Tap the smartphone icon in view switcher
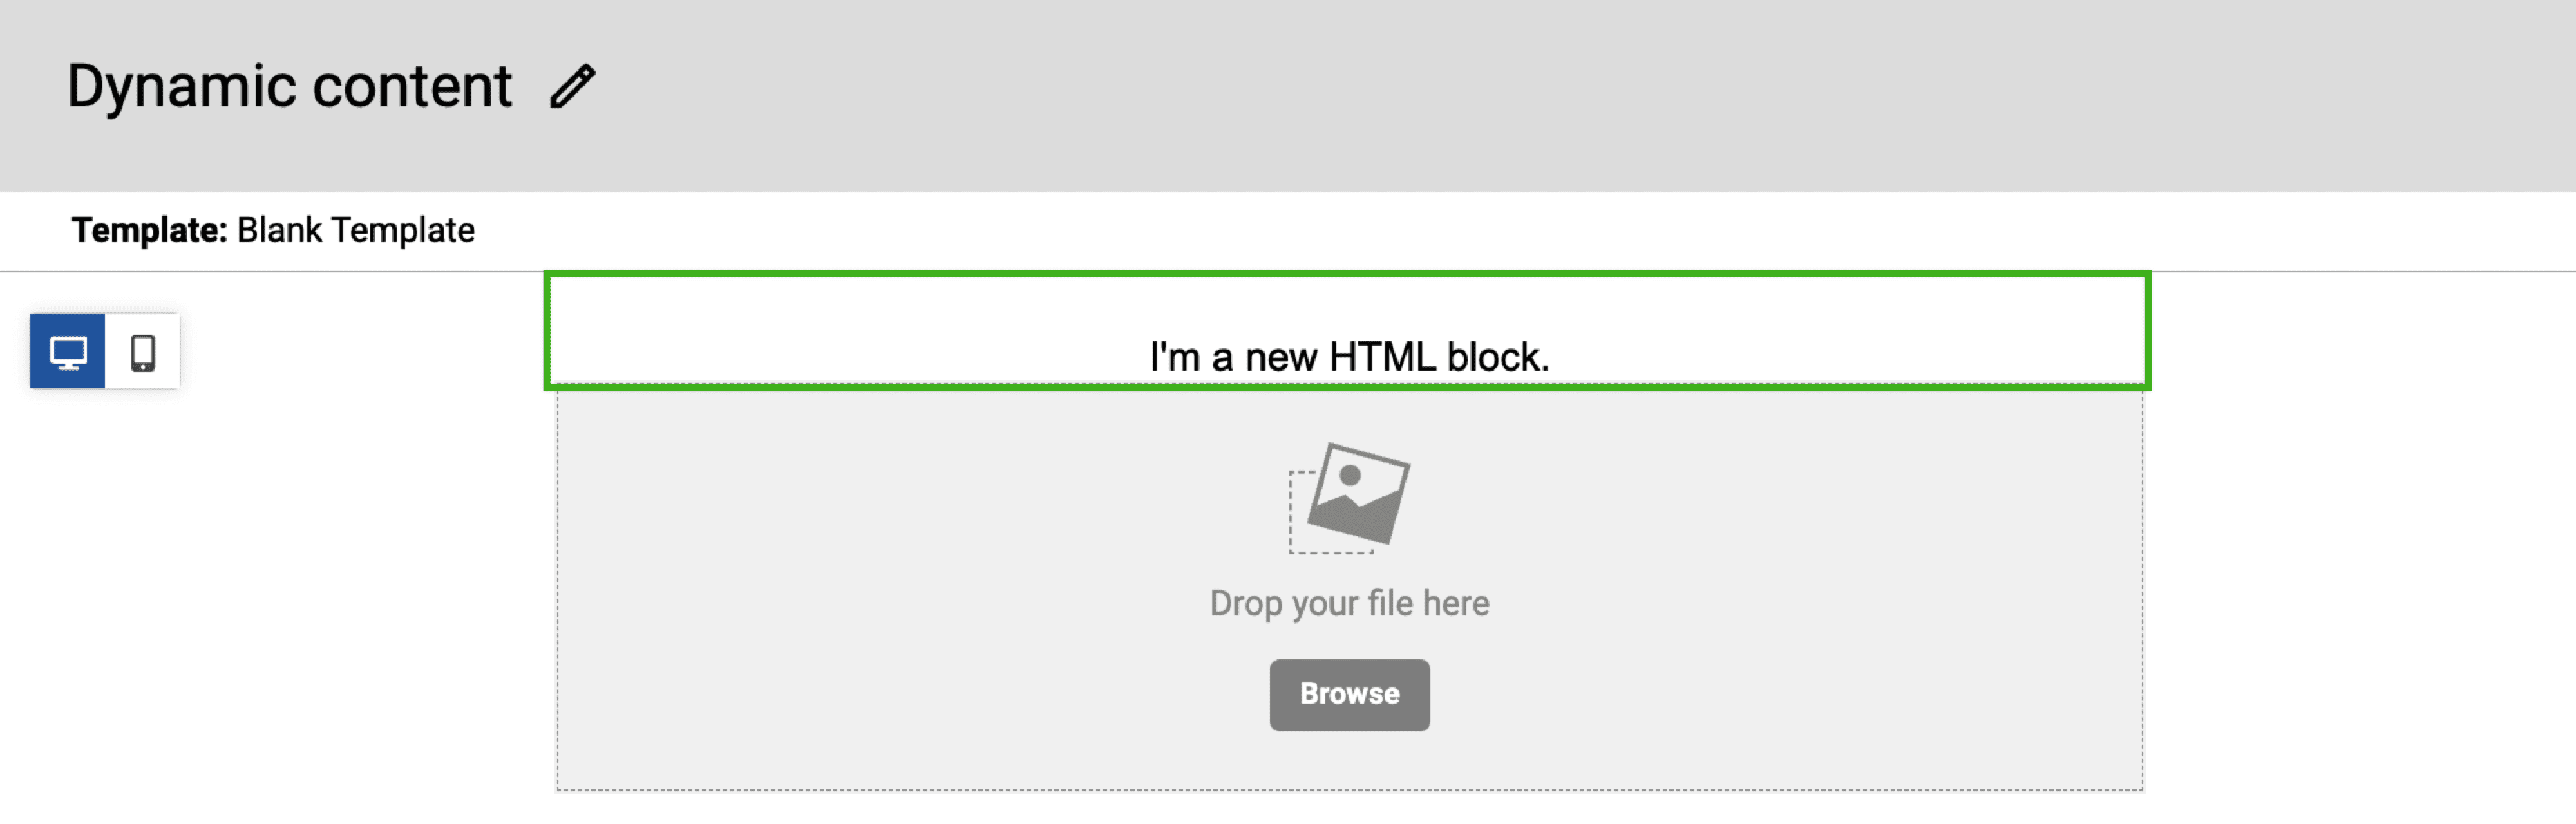Screen dimensions: 2576x824 click(143, 352)
